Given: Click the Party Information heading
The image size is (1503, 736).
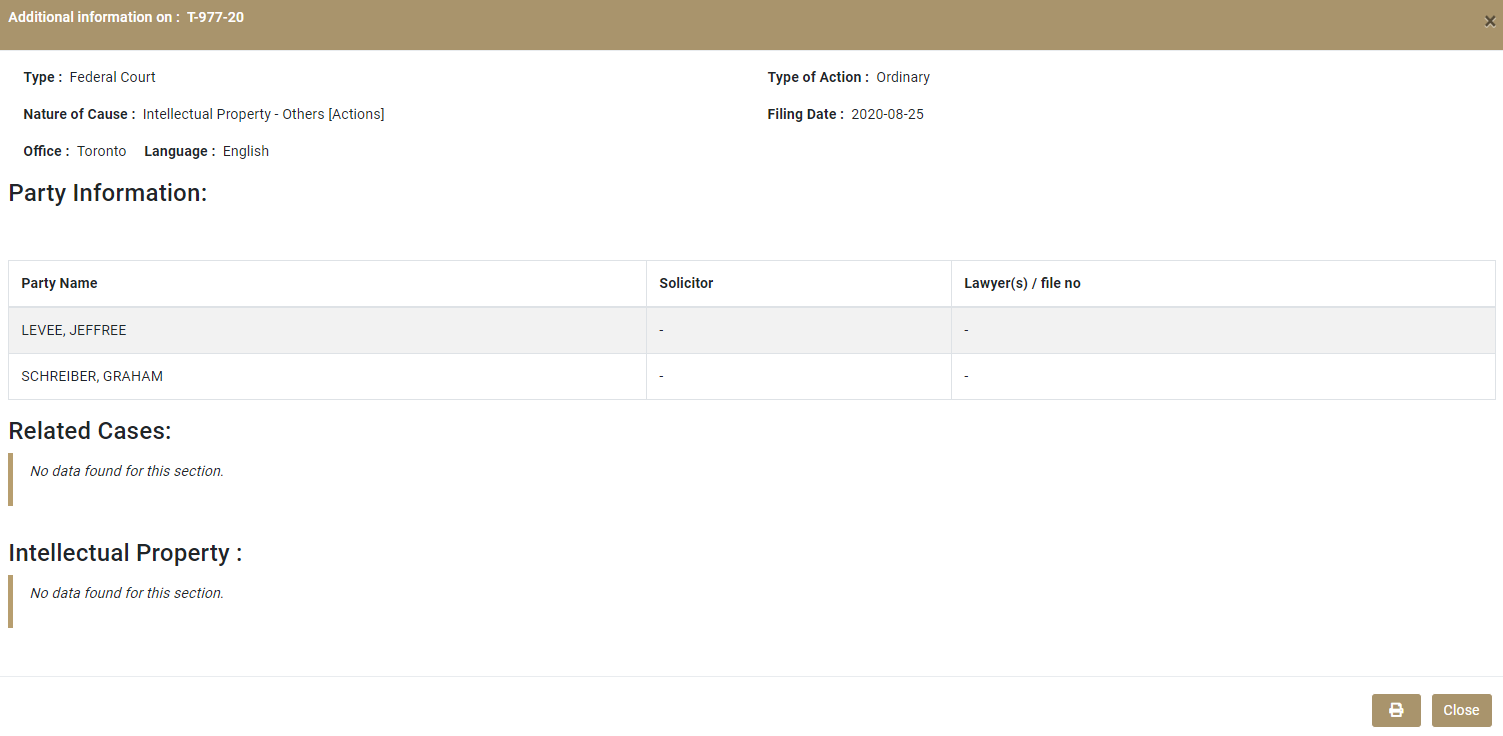Looking at the screenshot, I should click(108, 193).
